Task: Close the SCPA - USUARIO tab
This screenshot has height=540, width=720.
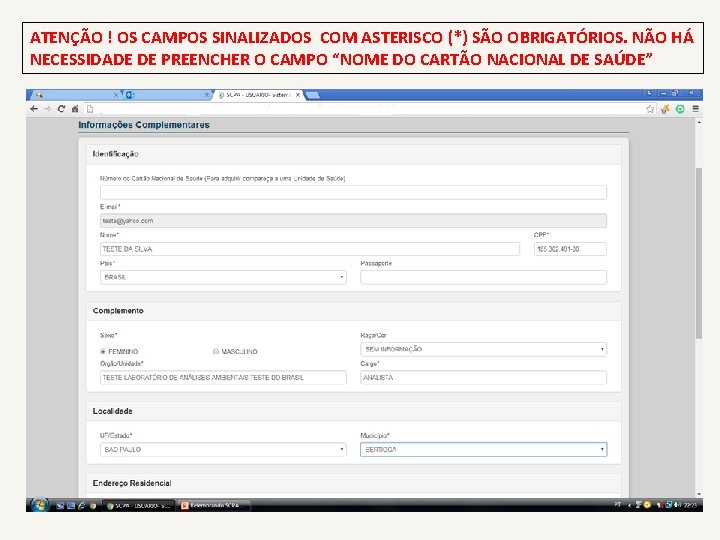Action: (x=298, y=95)
